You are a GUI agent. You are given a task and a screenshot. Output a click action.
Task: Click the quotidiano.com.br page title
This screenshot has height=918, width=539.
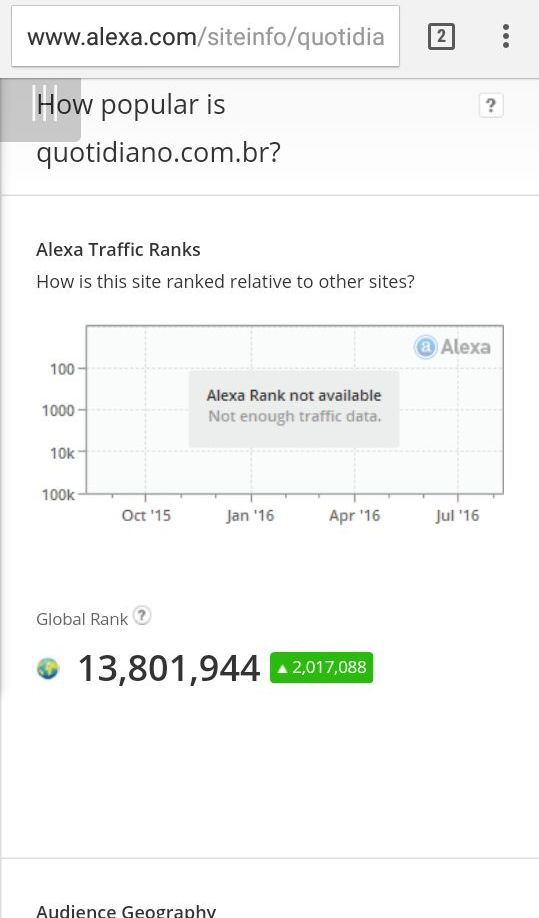tap(158, 153)
